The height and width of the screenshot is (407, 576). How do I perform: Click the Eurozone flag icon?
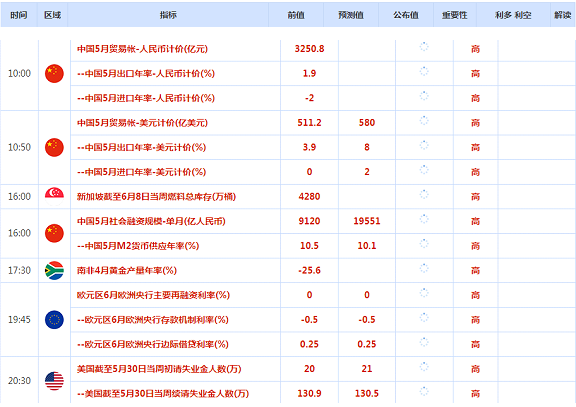pyautogui.click(x=54, y=320)
